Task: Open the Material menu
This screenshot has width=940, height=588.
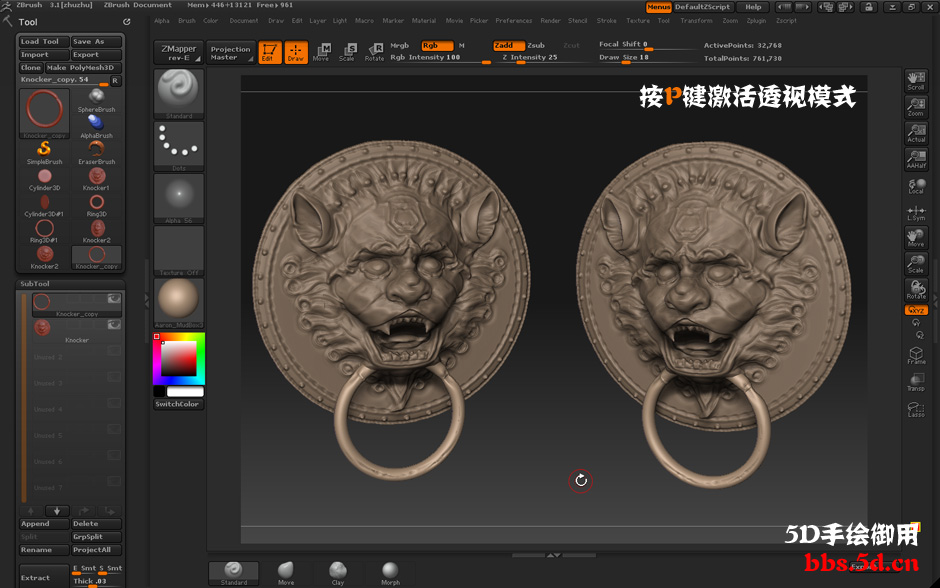Action: [423, 20]
